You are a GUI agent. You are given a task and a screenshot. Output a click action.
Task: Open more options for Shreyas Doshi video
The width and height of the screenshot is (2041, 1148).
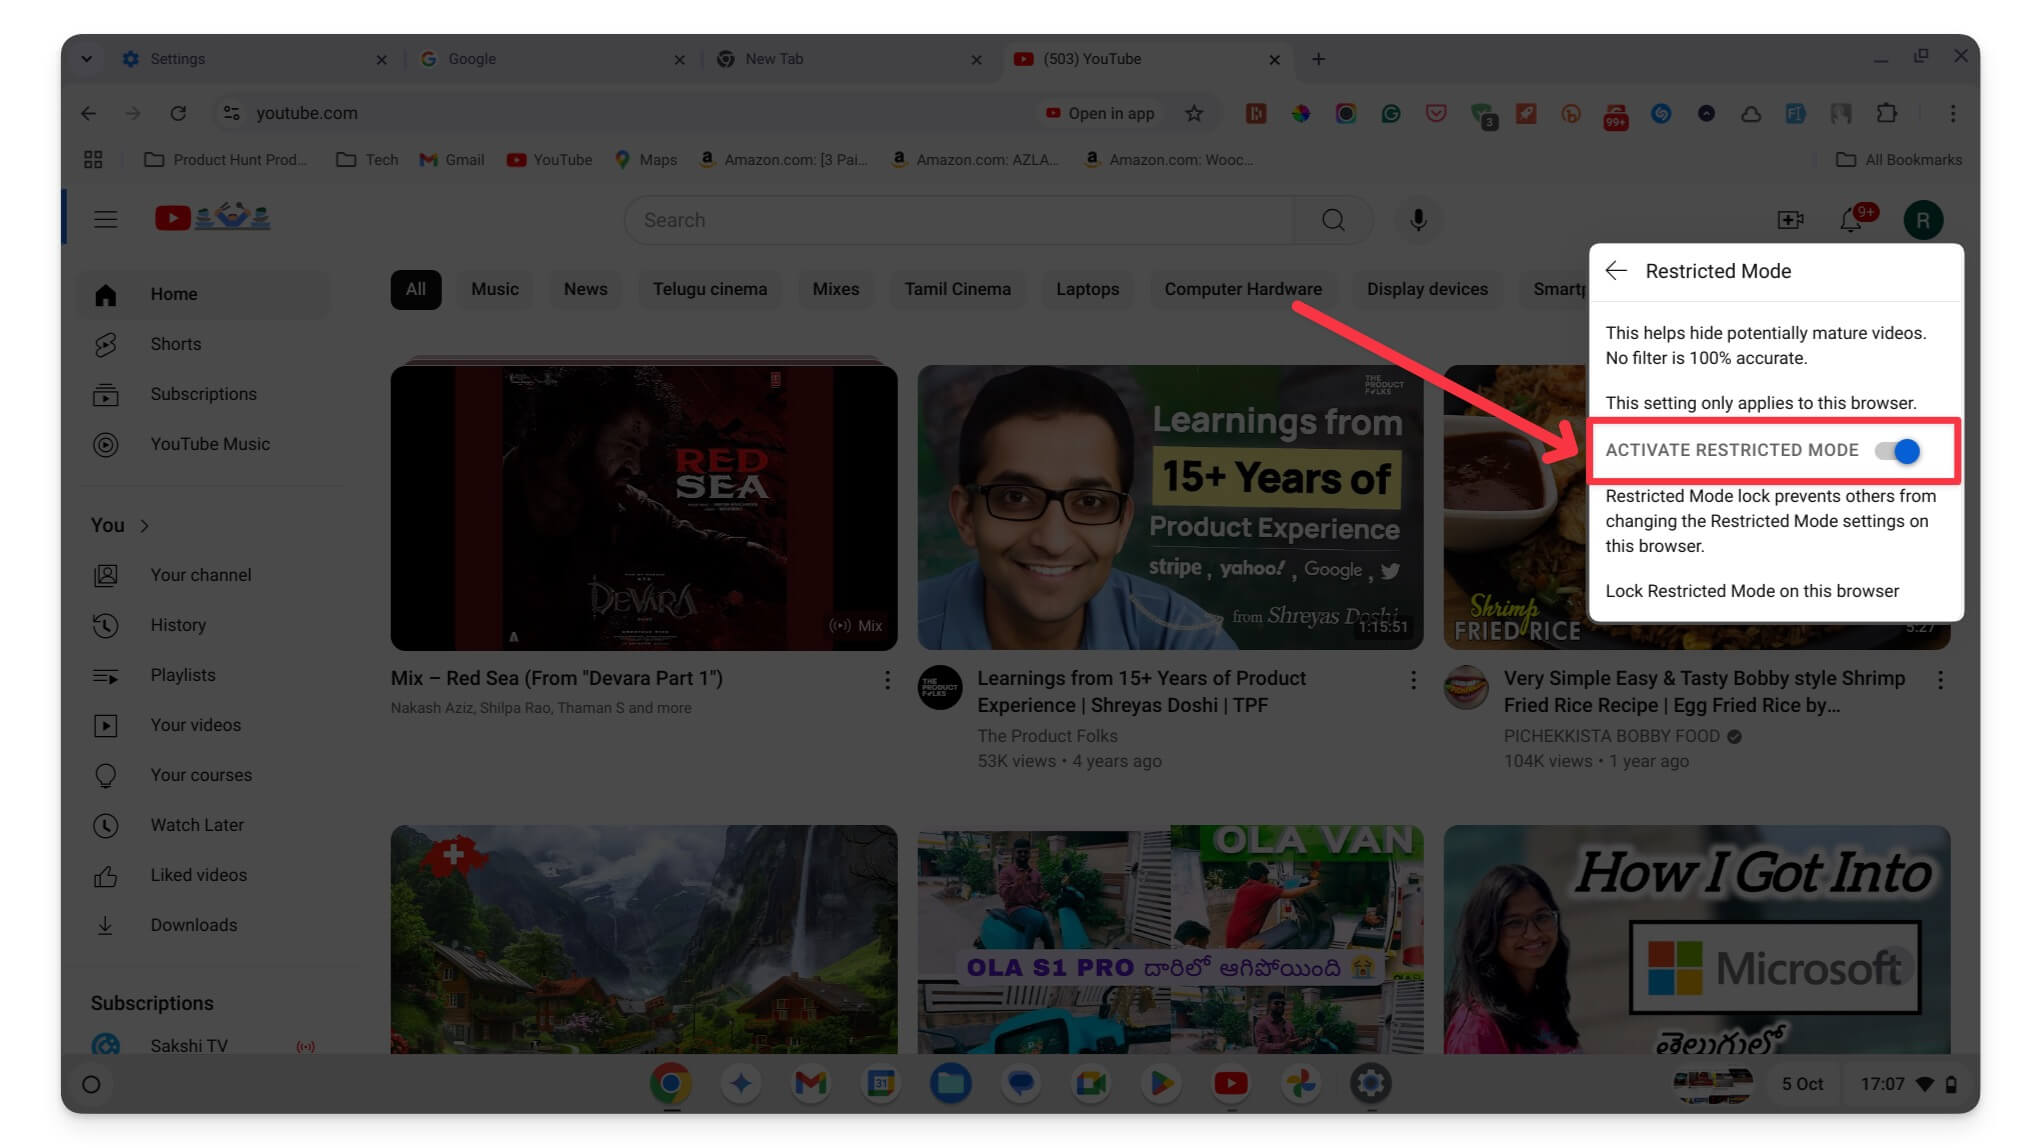[x=1413, y=680]
